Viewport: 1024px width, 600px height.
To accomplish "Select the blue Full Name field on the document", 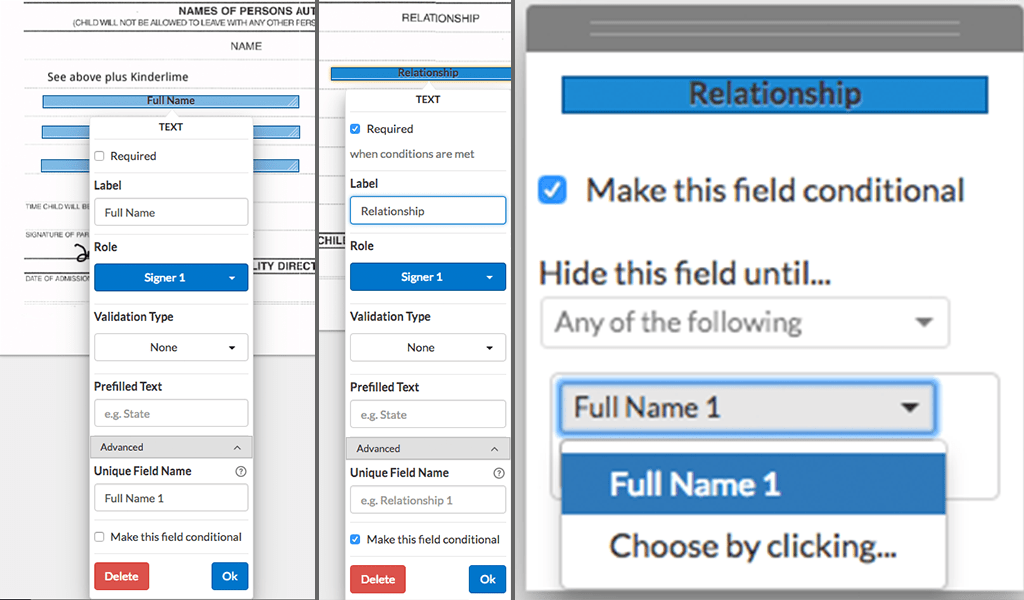I will click(x=171, y=101).
